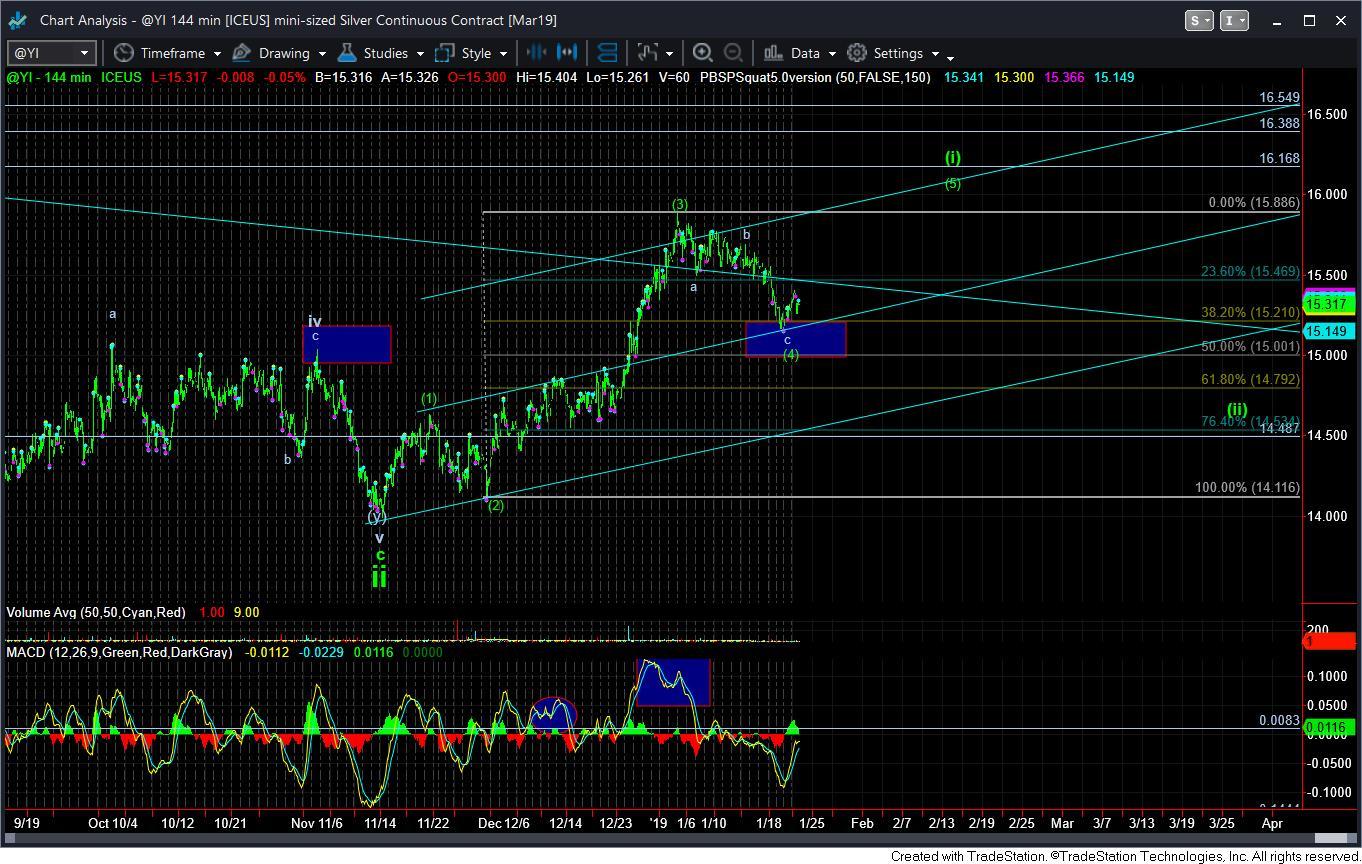Click the expand bar spacing icon

point(568,53)
